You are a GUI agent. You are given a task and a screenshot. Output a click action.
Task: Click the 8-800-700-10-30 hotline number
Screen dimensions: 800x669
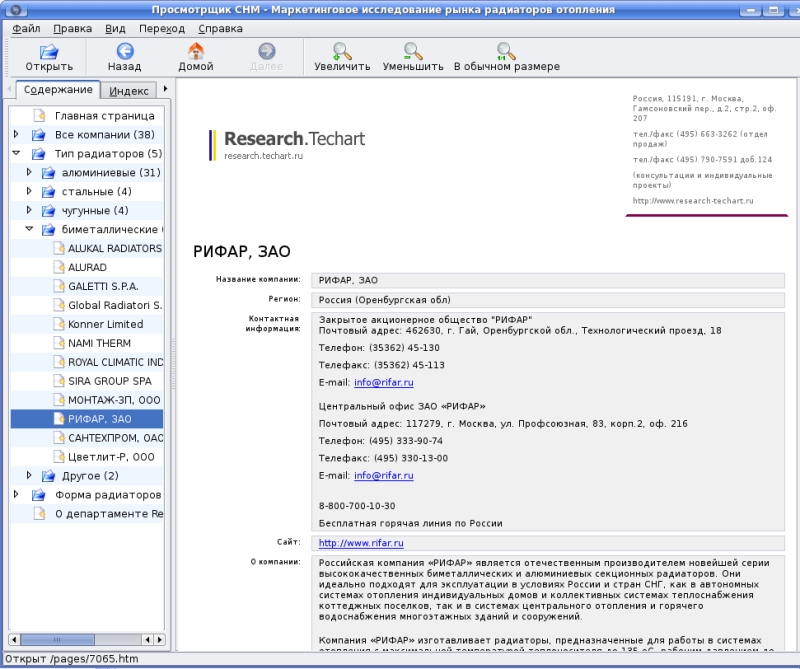click(x=357, y=506)
